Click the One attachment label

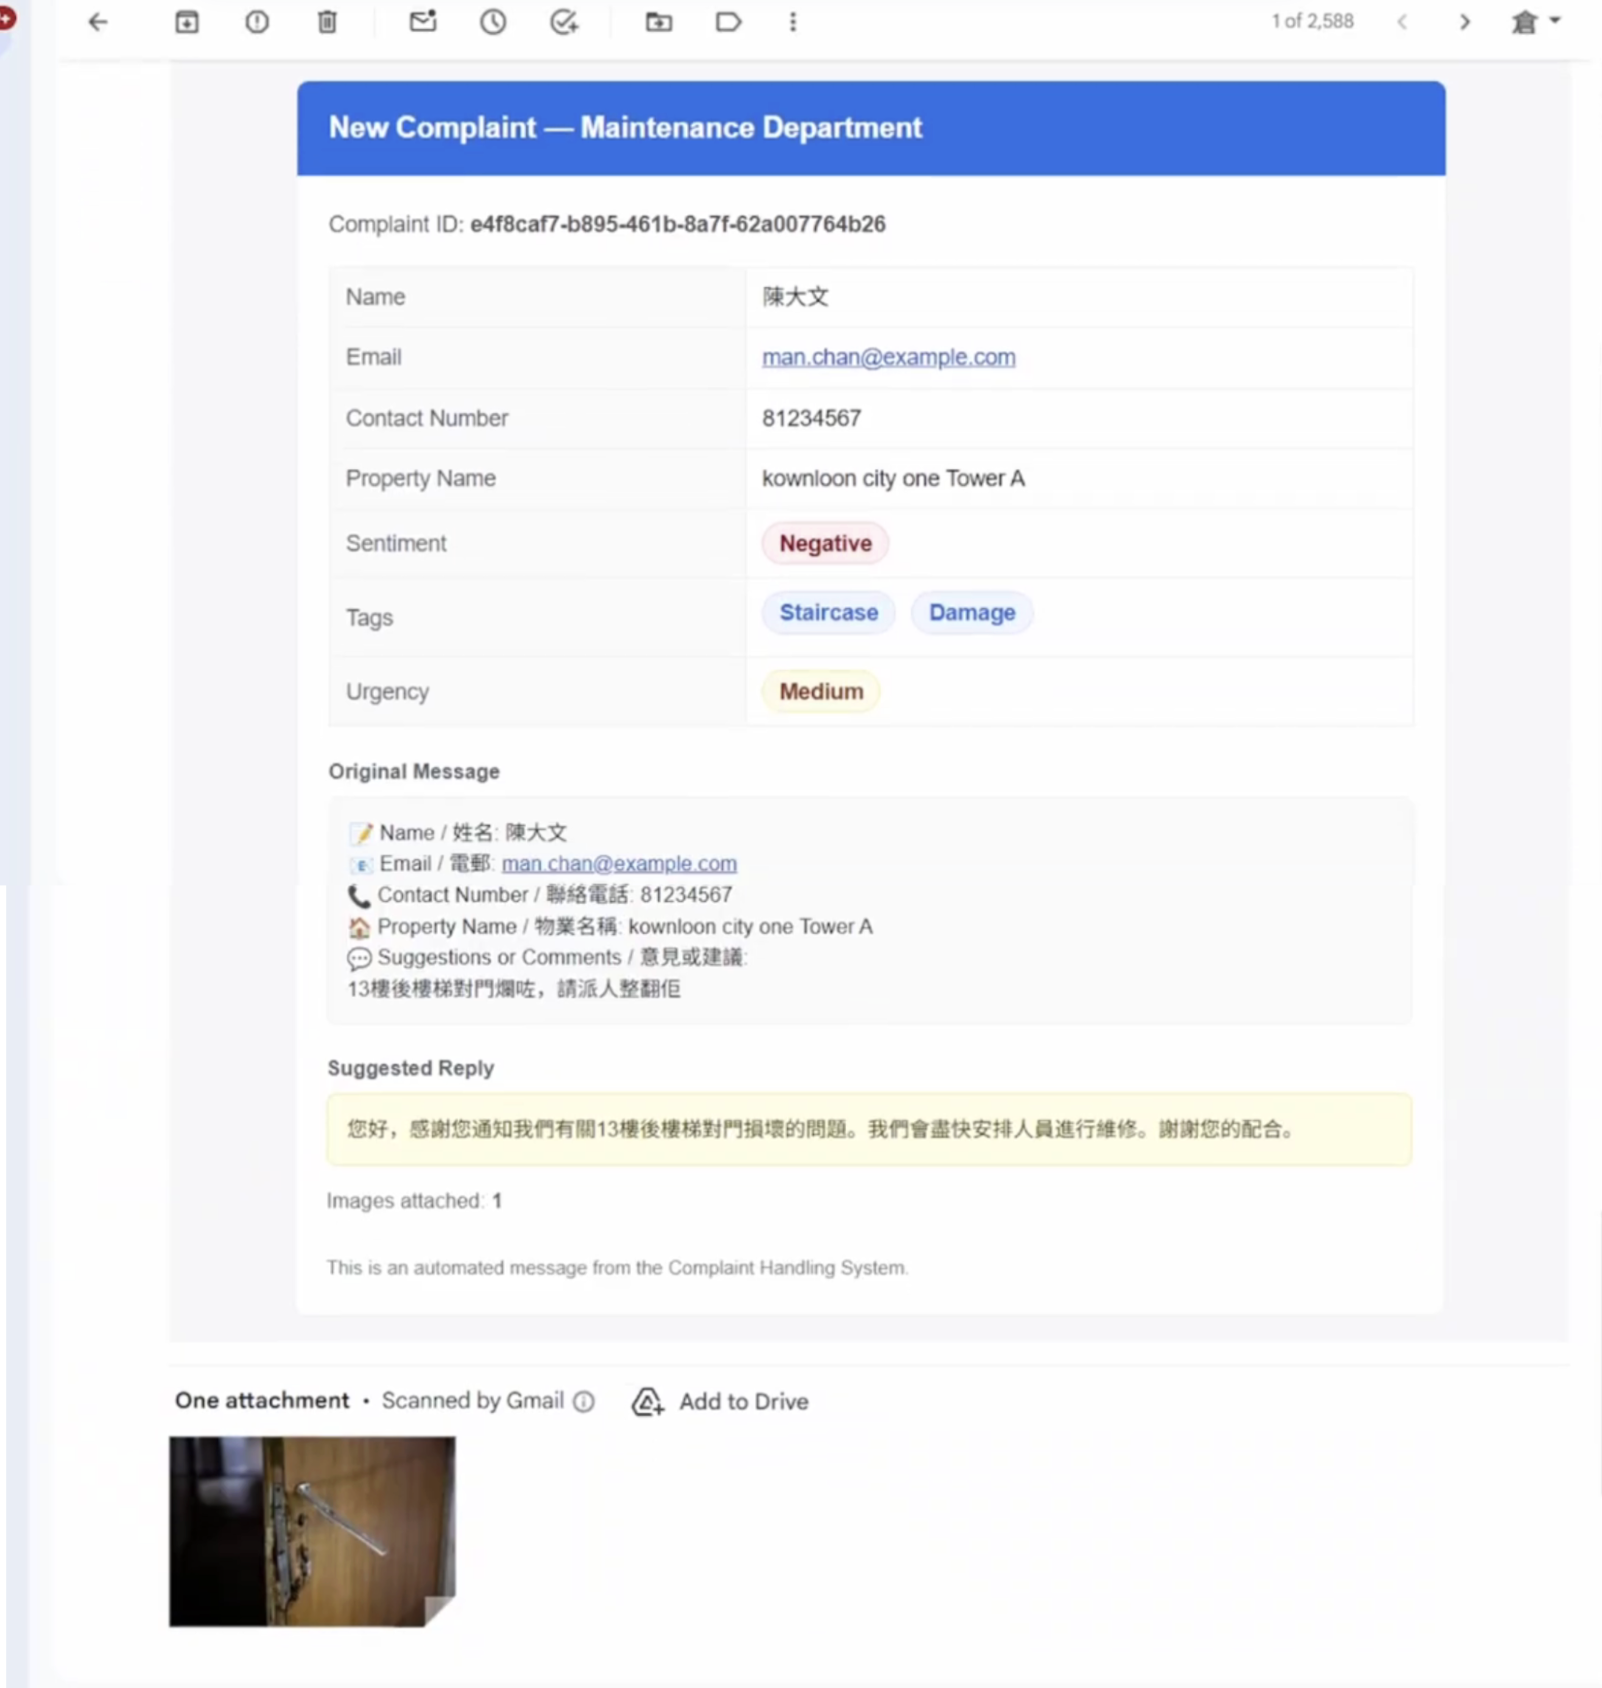pyautogui.click(x=262, y=1400)
